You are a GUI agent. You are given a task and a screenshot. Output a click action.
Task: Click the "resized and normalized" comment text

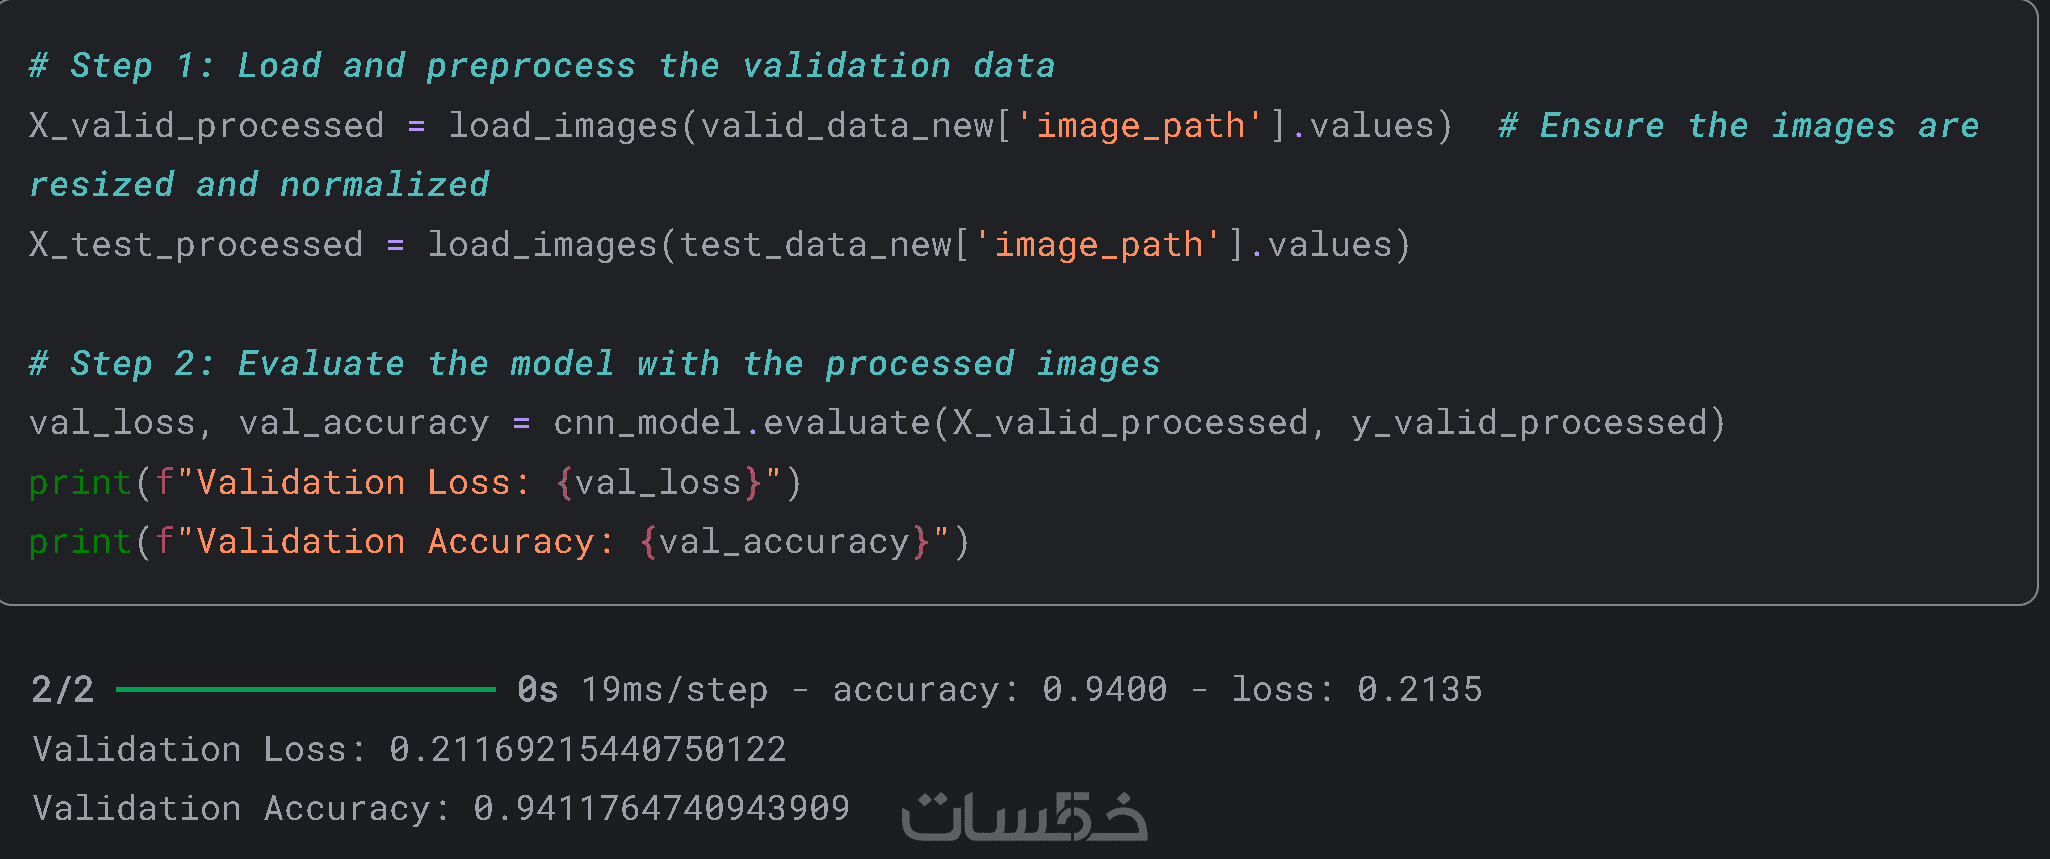click(259, 185)
